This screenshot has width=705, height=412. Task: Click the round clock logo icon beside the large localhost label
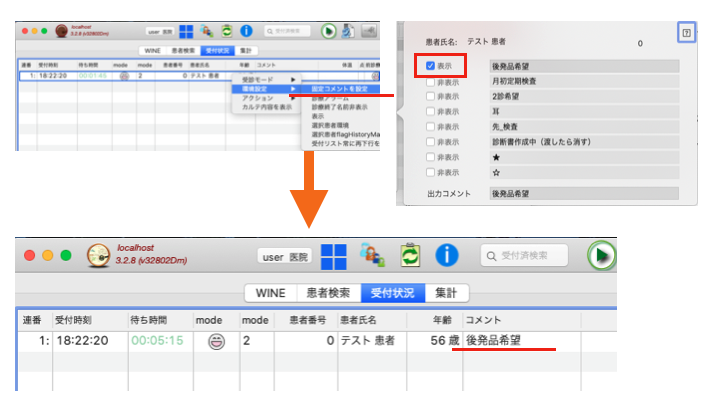coord(99,256)
